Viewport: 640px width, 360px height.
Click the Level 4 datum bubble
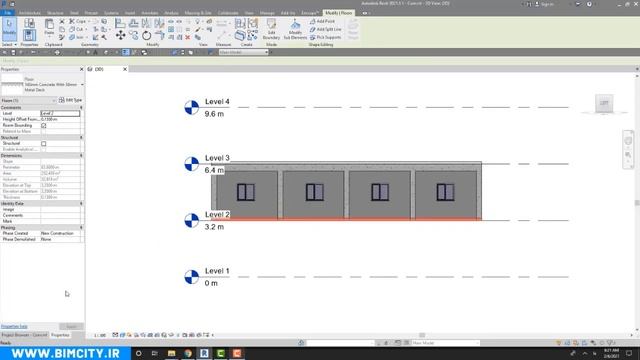pyautogui.click(x=191, y=108)
